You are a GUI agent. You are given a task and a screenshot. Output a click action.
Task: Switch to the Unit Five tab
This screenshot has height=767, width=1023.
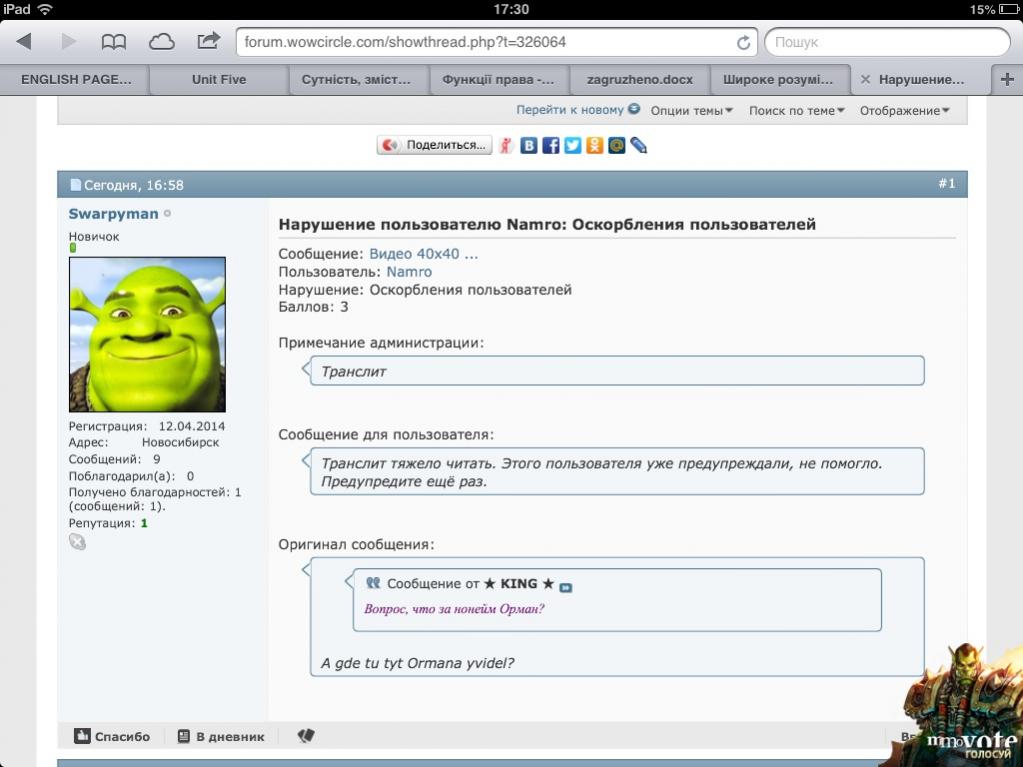click(219, 80)
